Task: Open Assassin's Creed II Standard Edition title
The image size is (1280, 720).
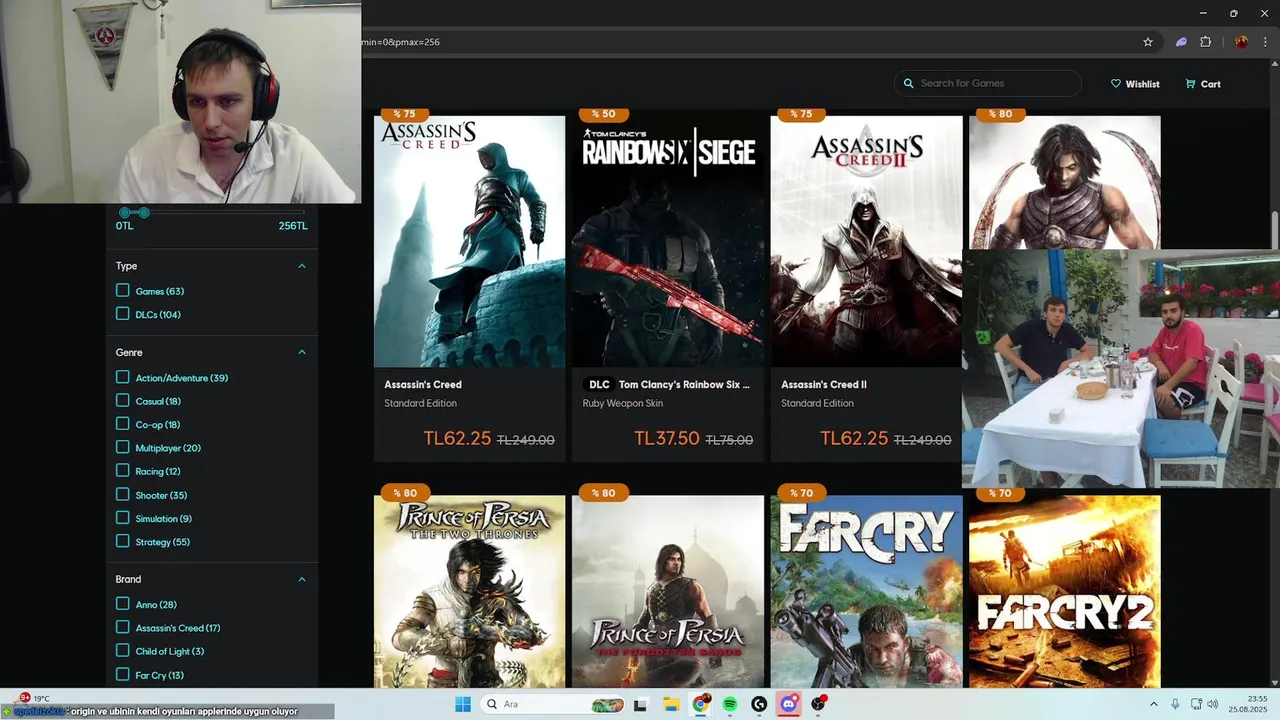Action: pos(824,384)
